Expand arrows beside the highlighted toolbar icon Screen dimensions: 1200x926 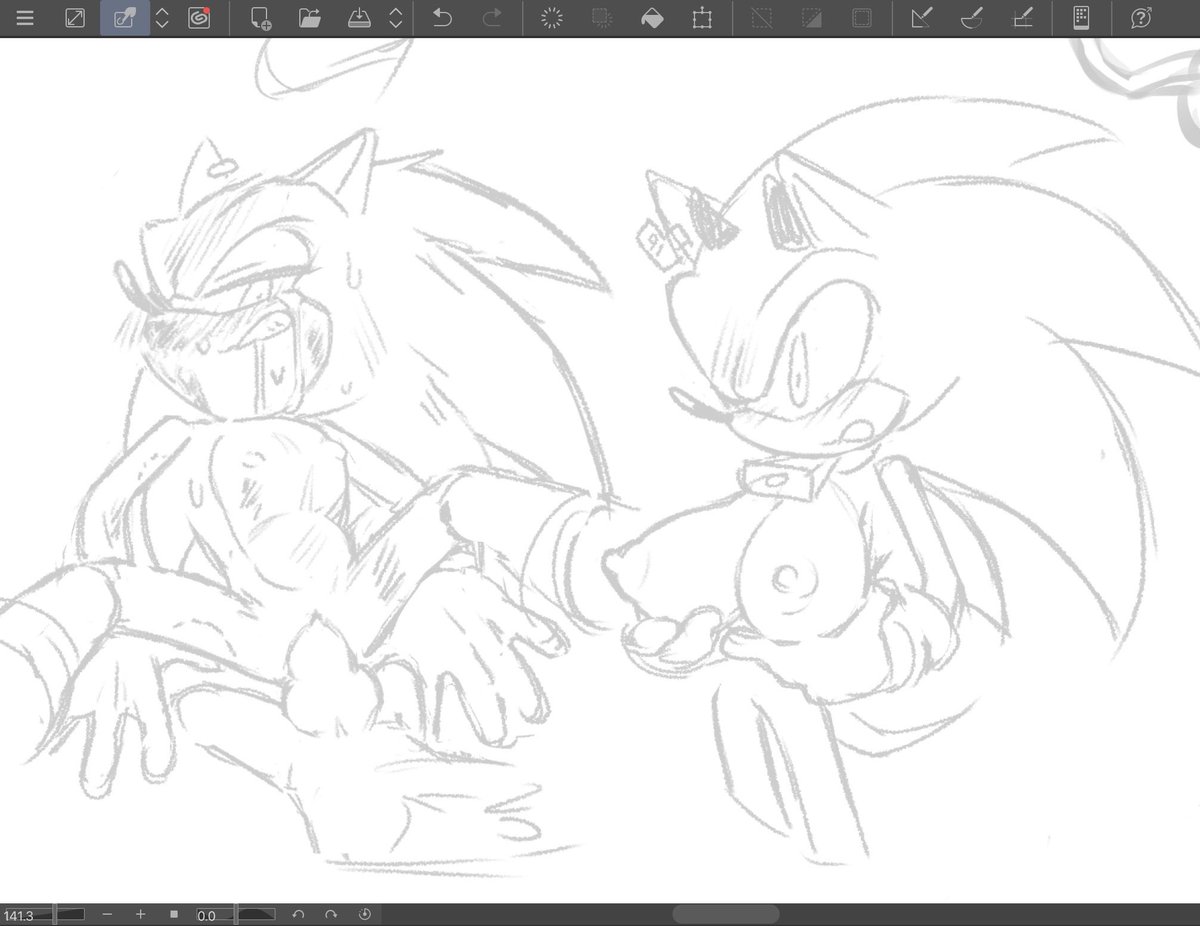tap(162, 18)
